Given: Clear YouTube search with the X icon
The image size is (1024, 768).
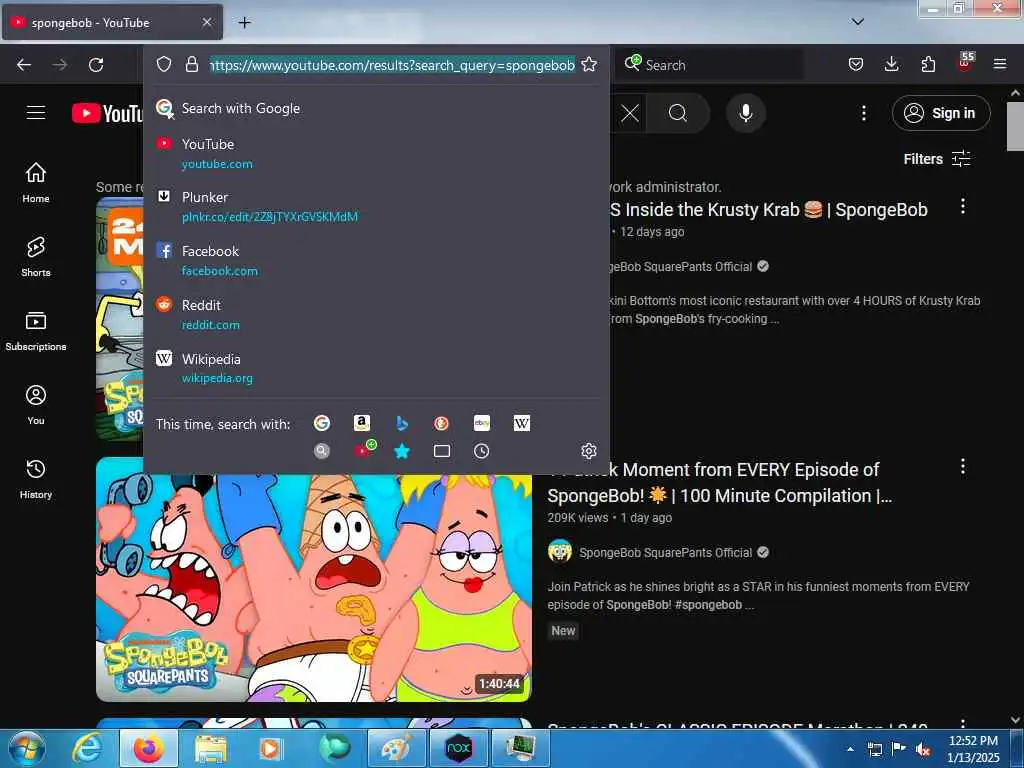Looking at the screenshot, I should (x=630, y=113).
